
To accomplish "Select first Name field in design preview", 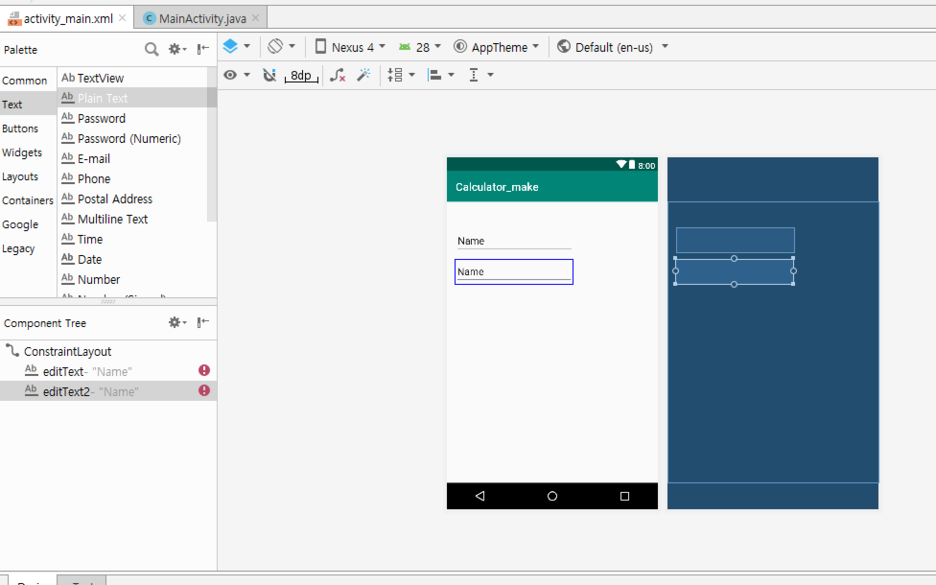I will (x=514, y=241).
